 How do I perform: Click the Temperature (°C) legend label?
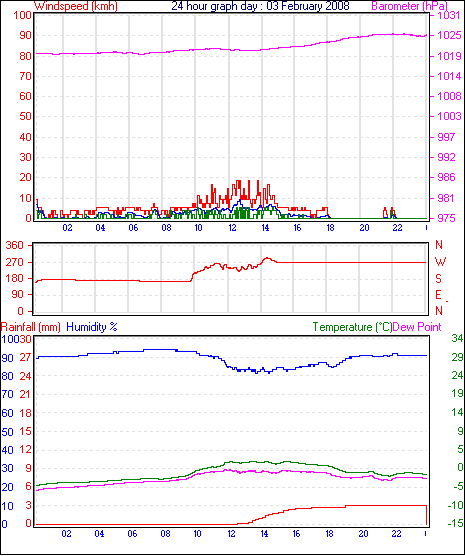pos(352,327)
